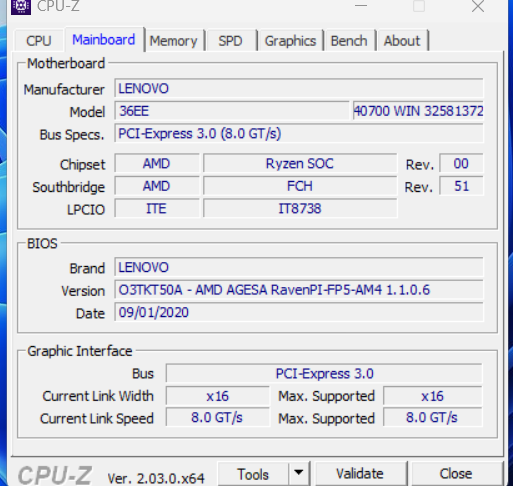Open the SPD tab
Viewport: 513px width, 486px height.
[x=230, y=41]
